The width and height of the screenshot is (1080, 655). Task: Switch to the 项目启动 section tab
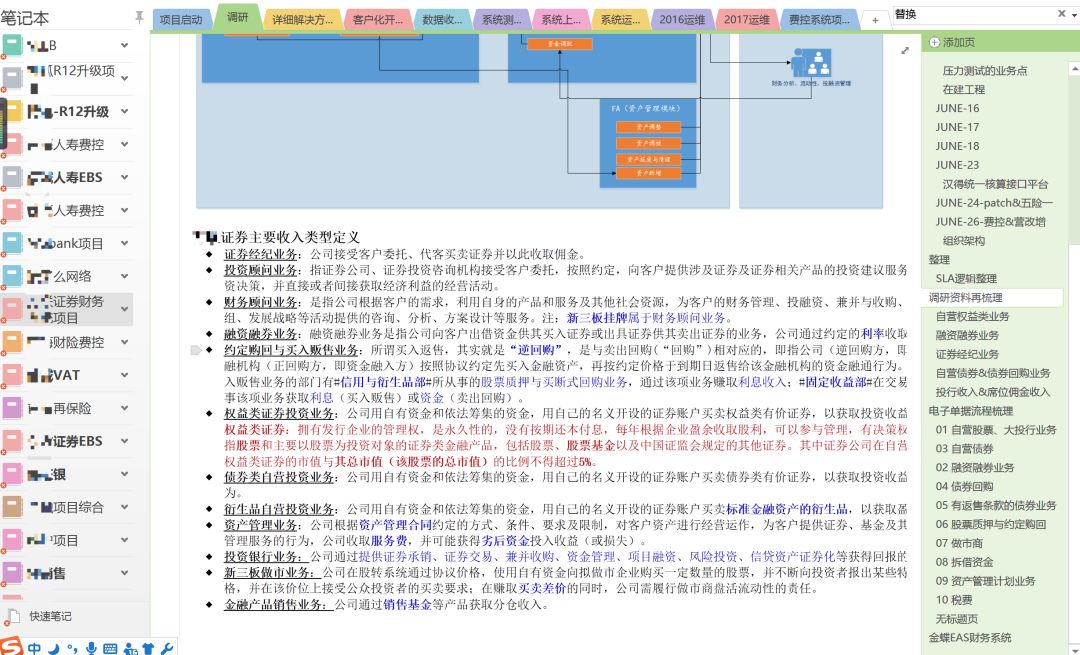point(180,19)
